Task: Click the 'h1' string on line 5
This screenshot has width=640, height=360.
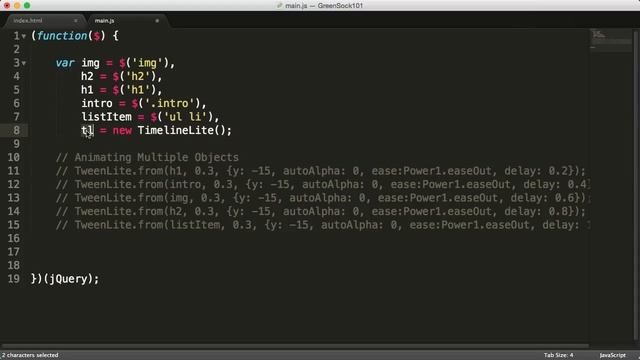Action: 138,90
